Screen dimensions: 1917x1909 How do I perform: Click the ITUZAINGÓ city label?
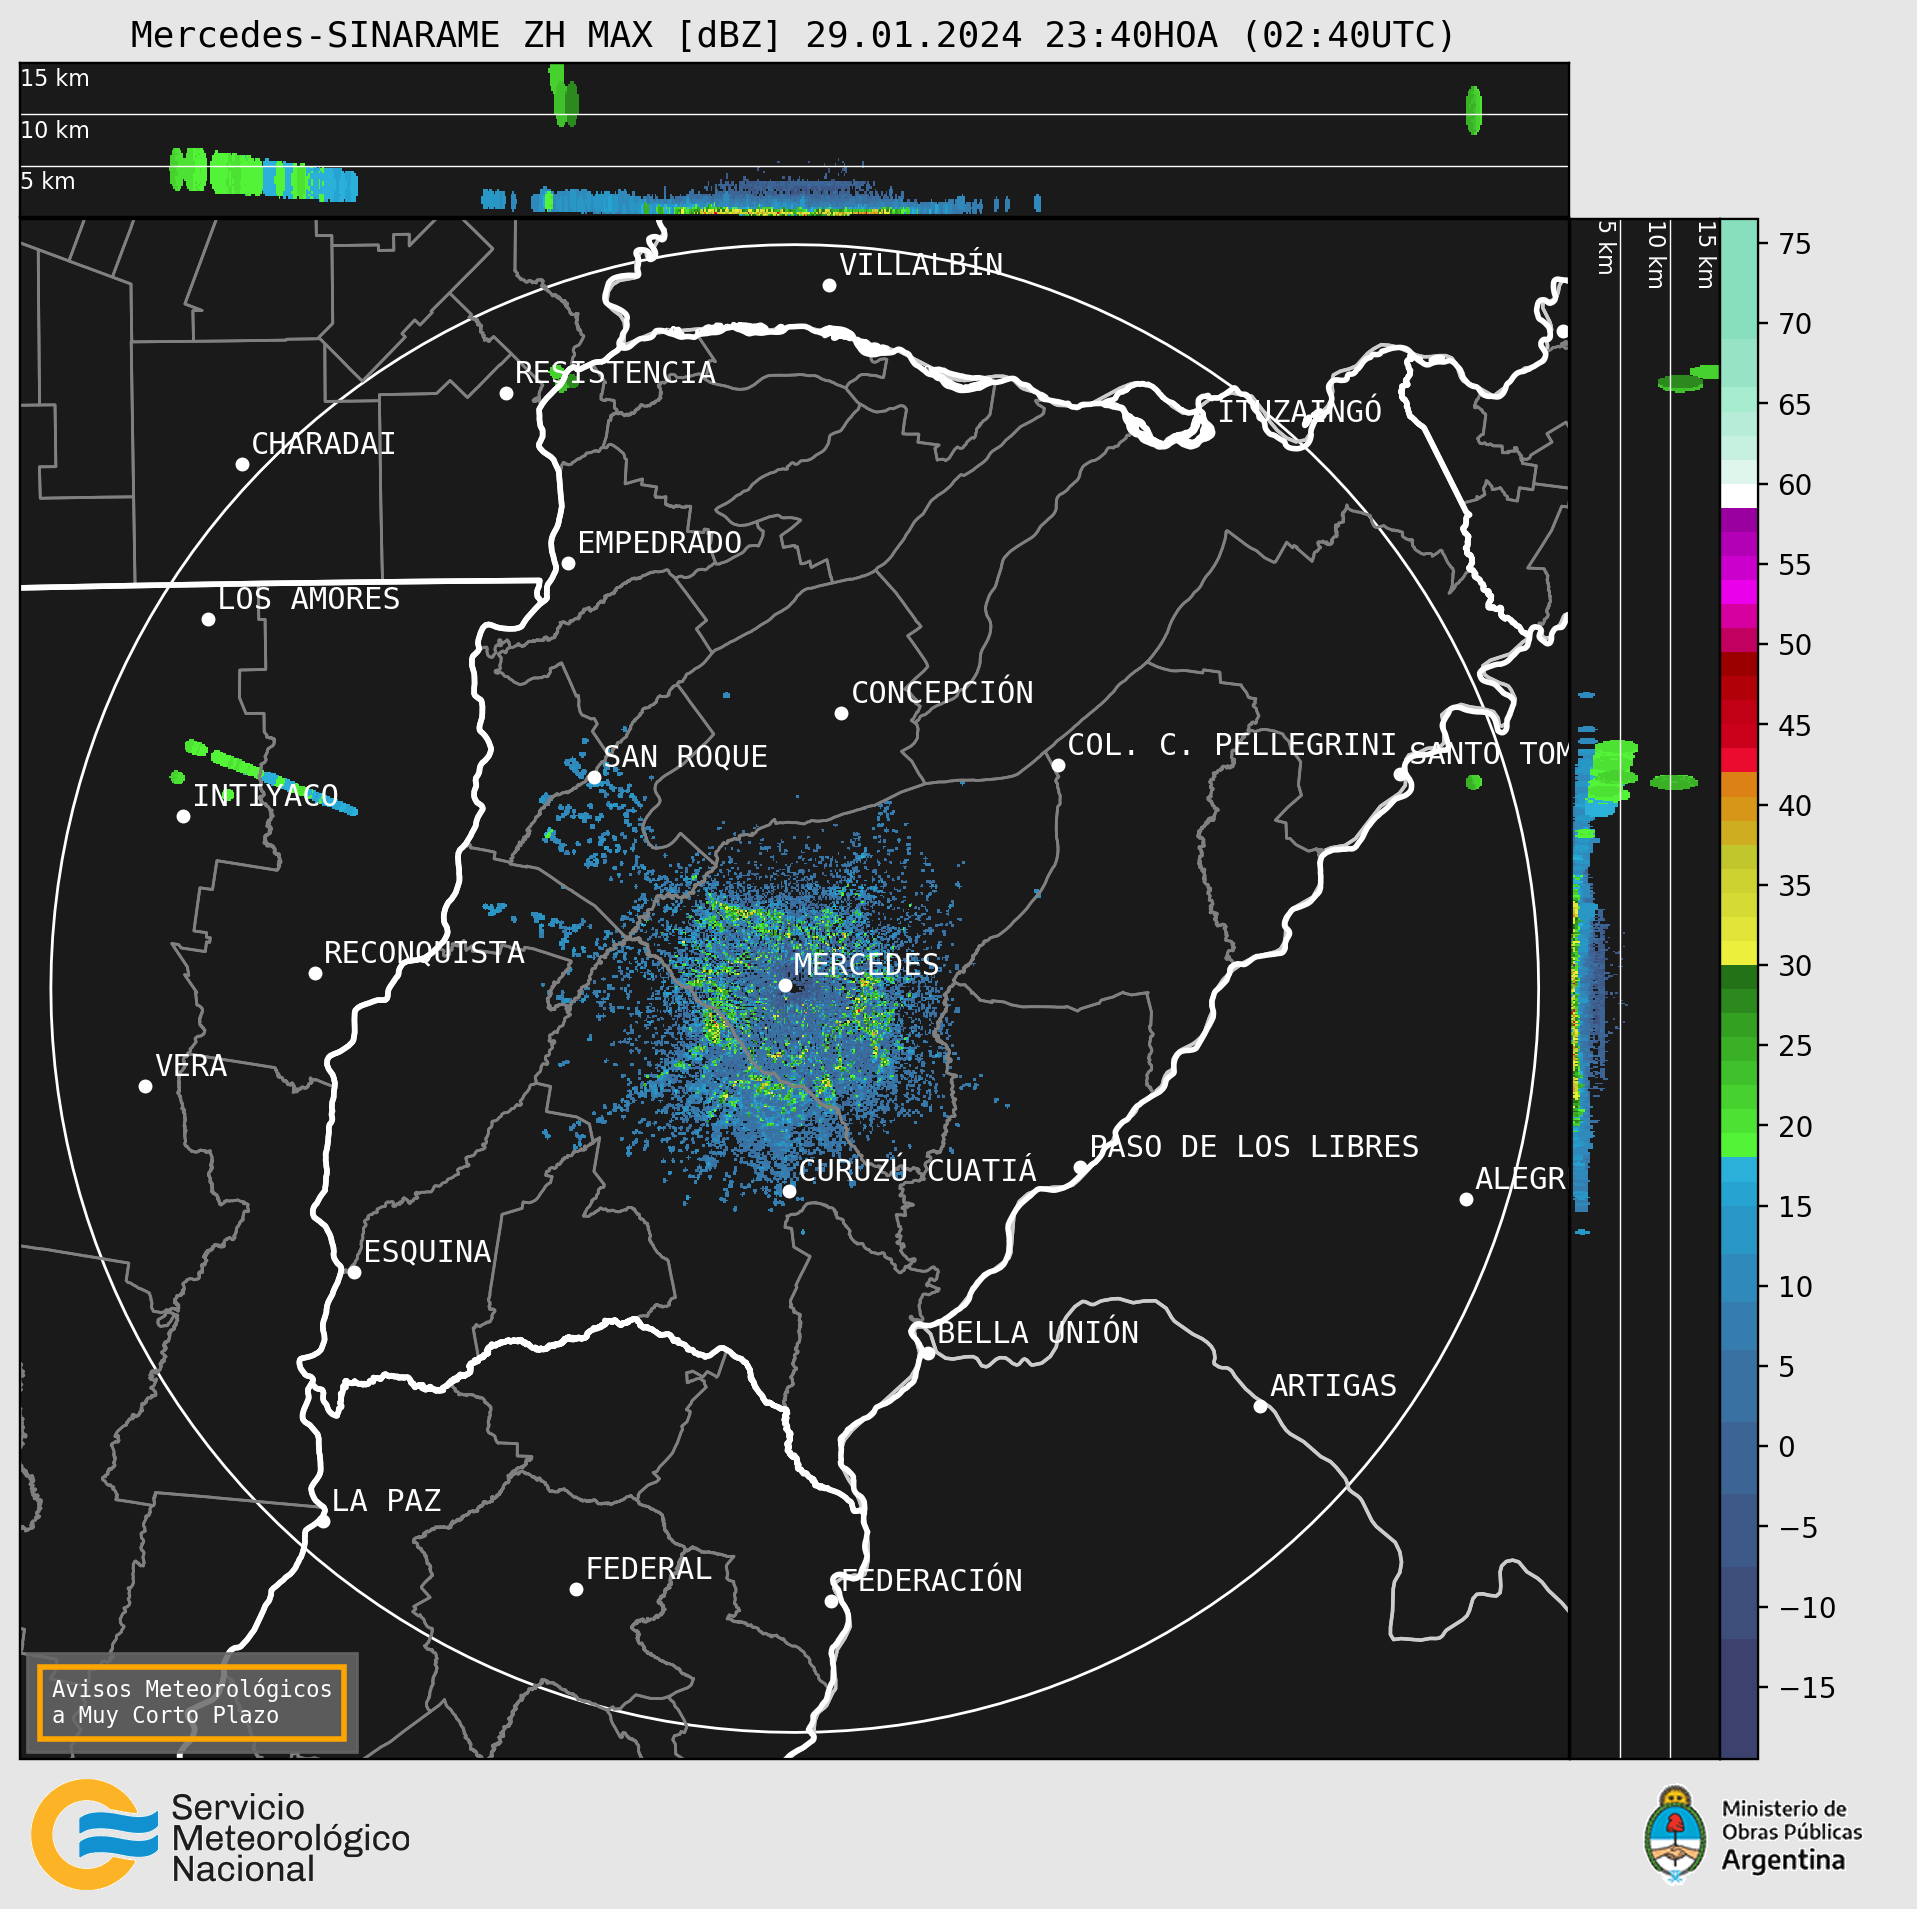click(x=1300, y=411)
